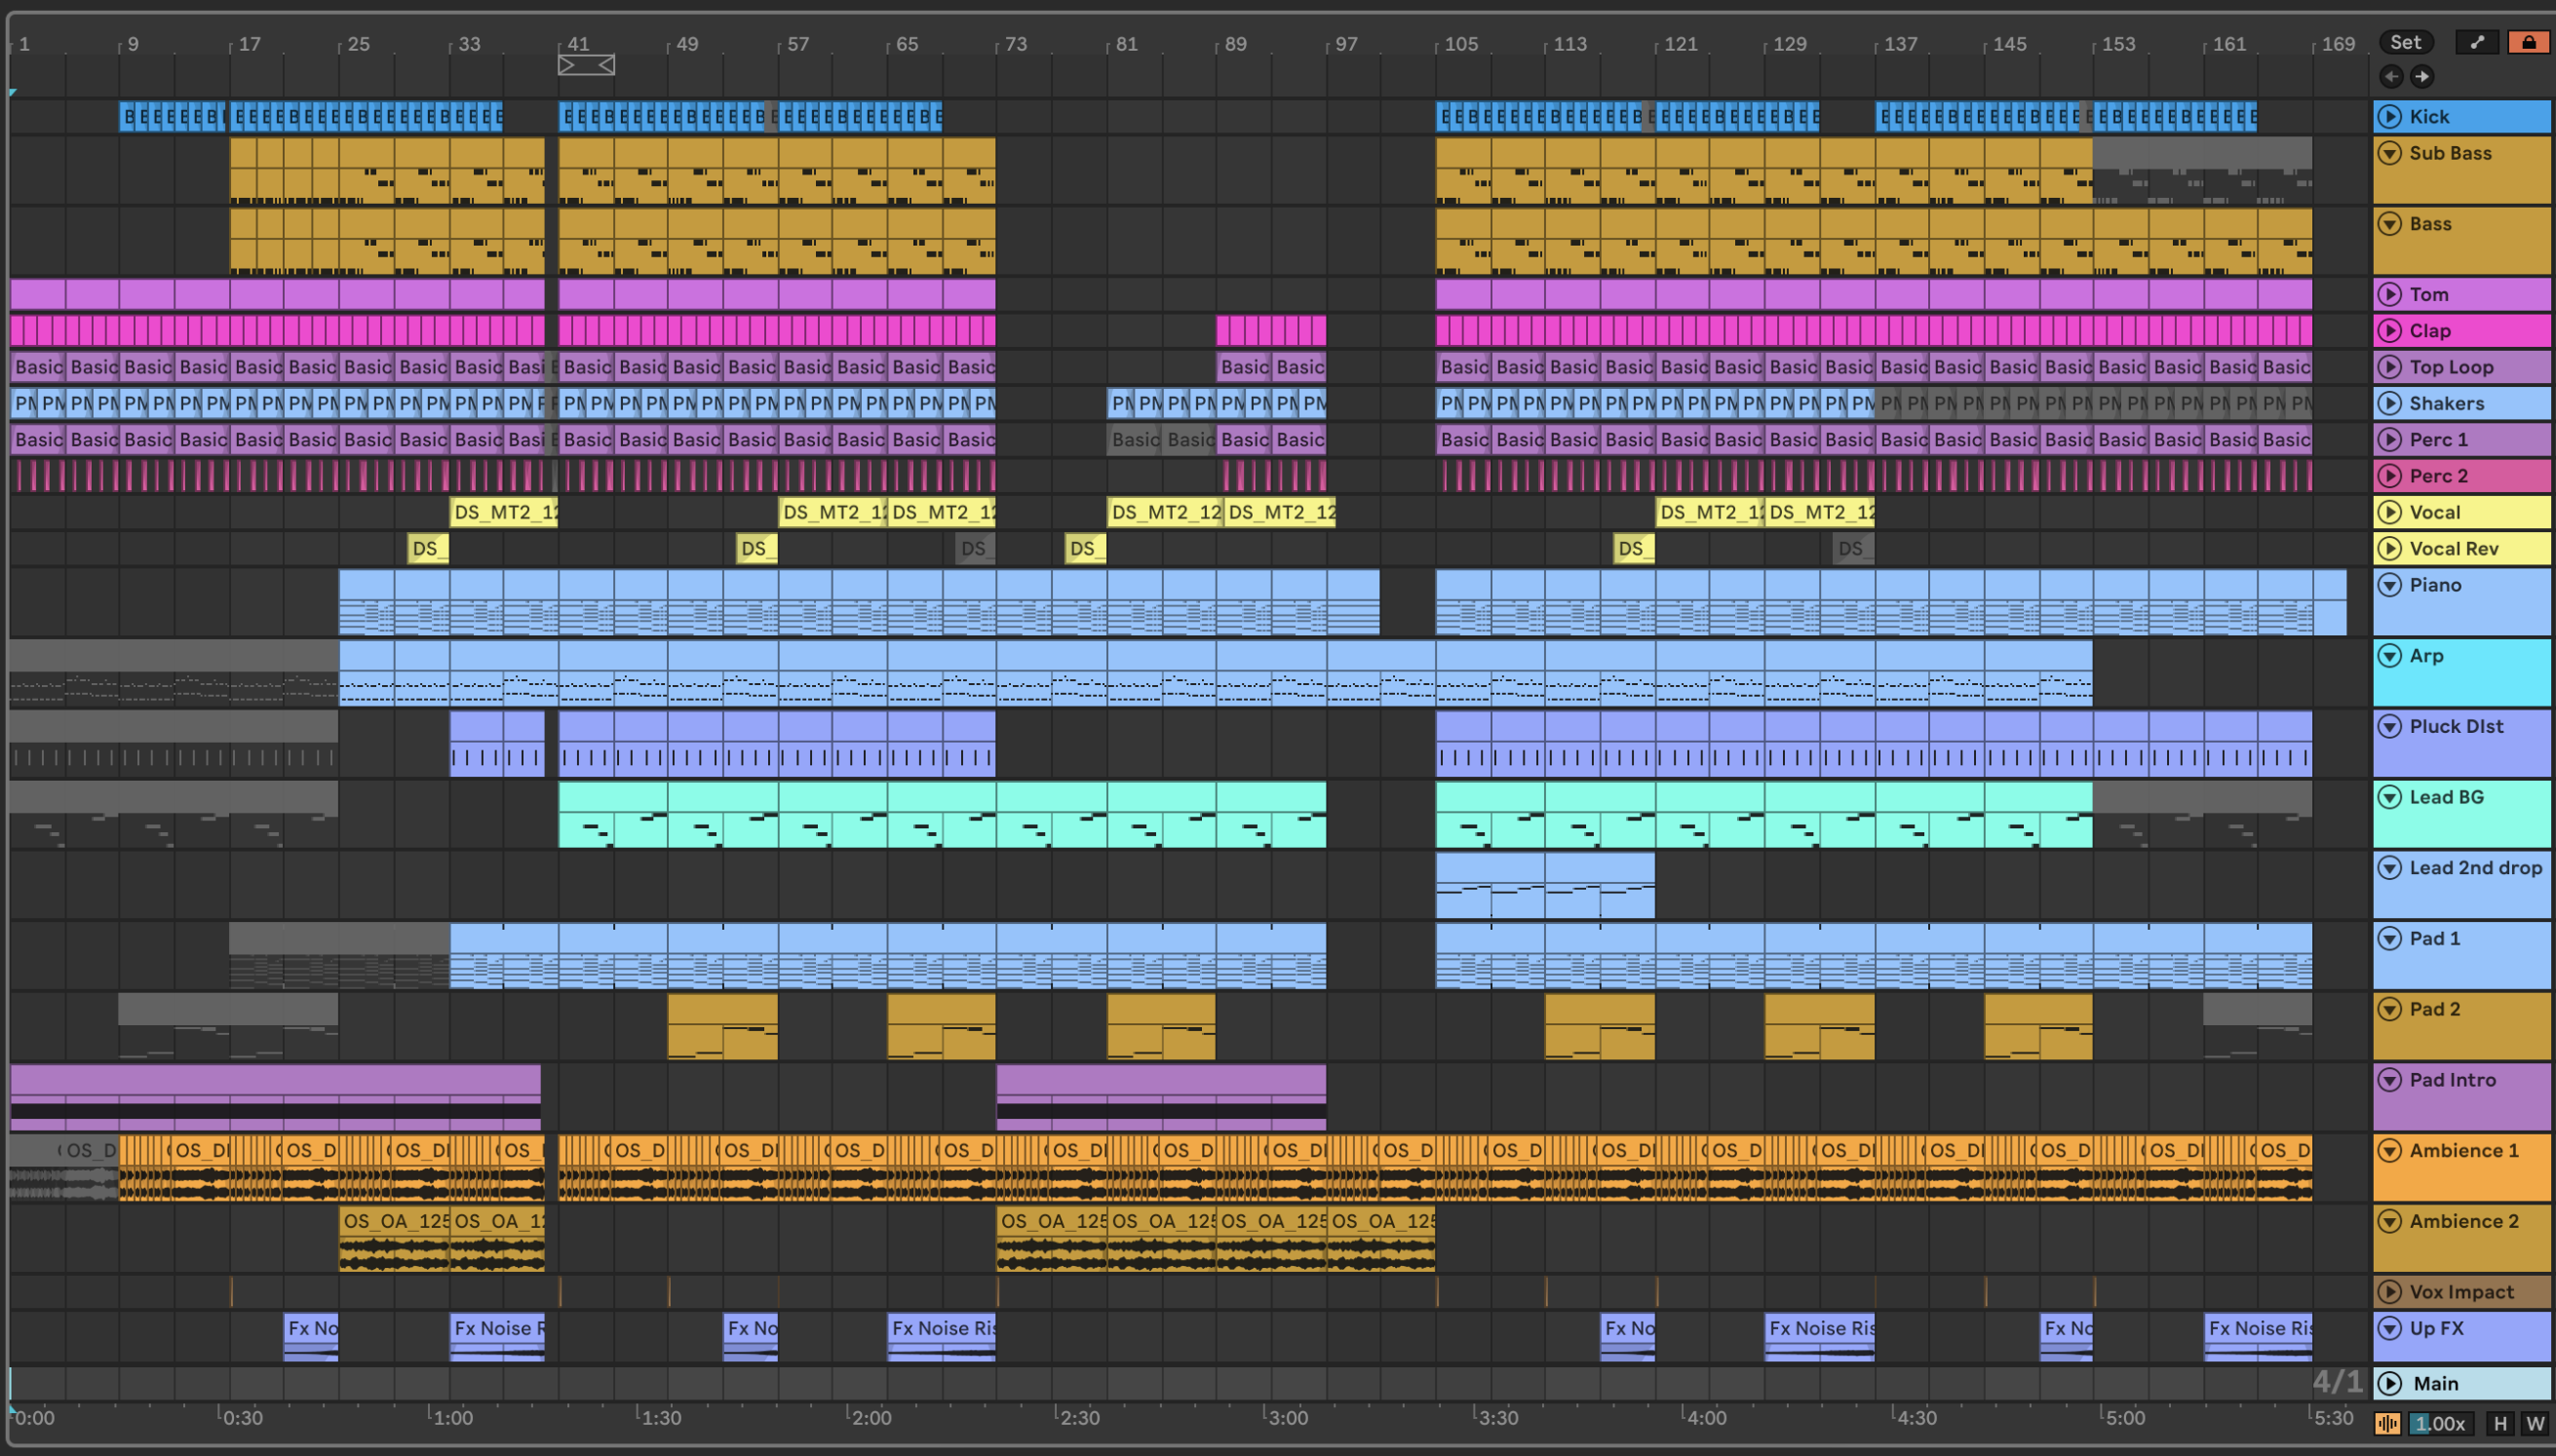Click the Set locator button
The height and width of the screenshot is (1456, 2556).
2405,42
